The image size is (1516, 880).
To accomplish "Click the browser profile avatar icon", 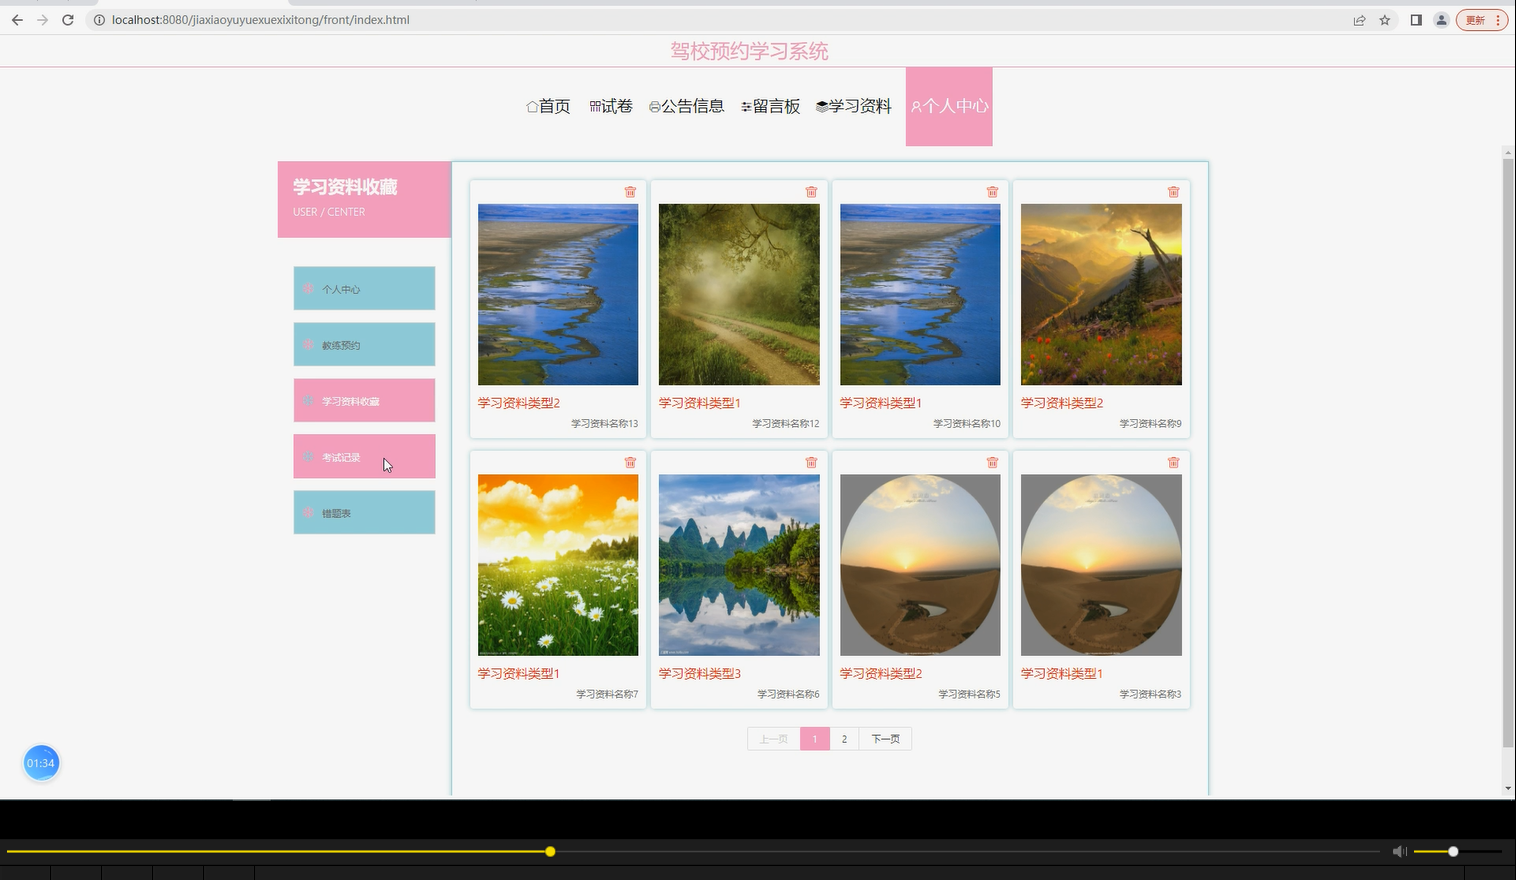I will click(1441, 19).
